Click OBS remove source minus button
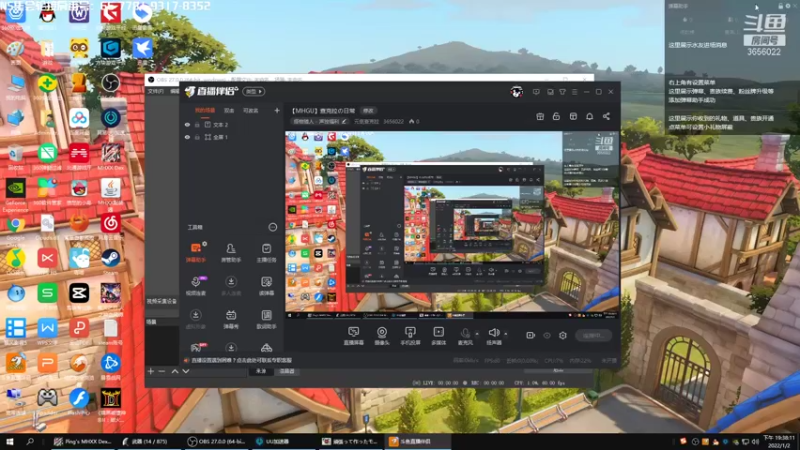Viewport: 800px width, 450px height. click(162, 371)
